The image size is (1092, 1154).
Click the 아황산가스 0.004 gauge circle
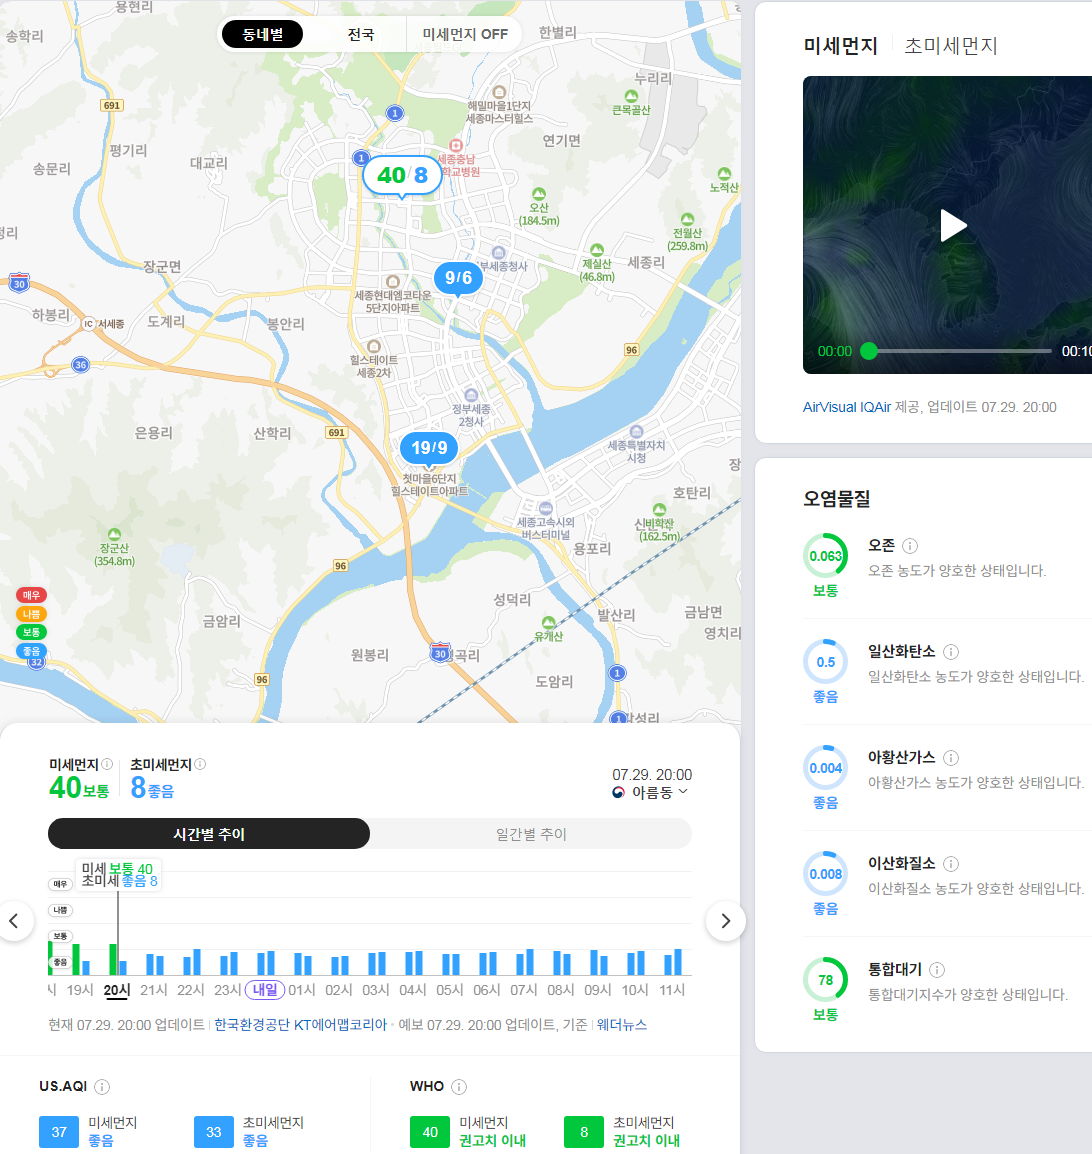[x=825, y=768]
